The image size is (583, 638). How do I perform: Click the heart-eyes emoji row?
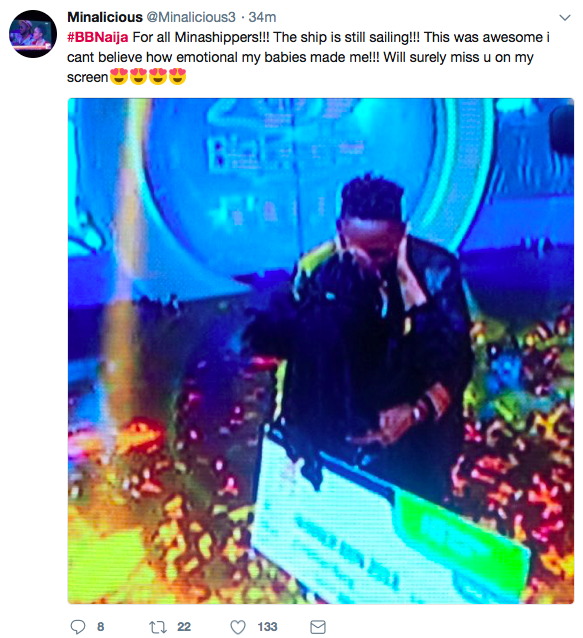(x=148, y=76)
